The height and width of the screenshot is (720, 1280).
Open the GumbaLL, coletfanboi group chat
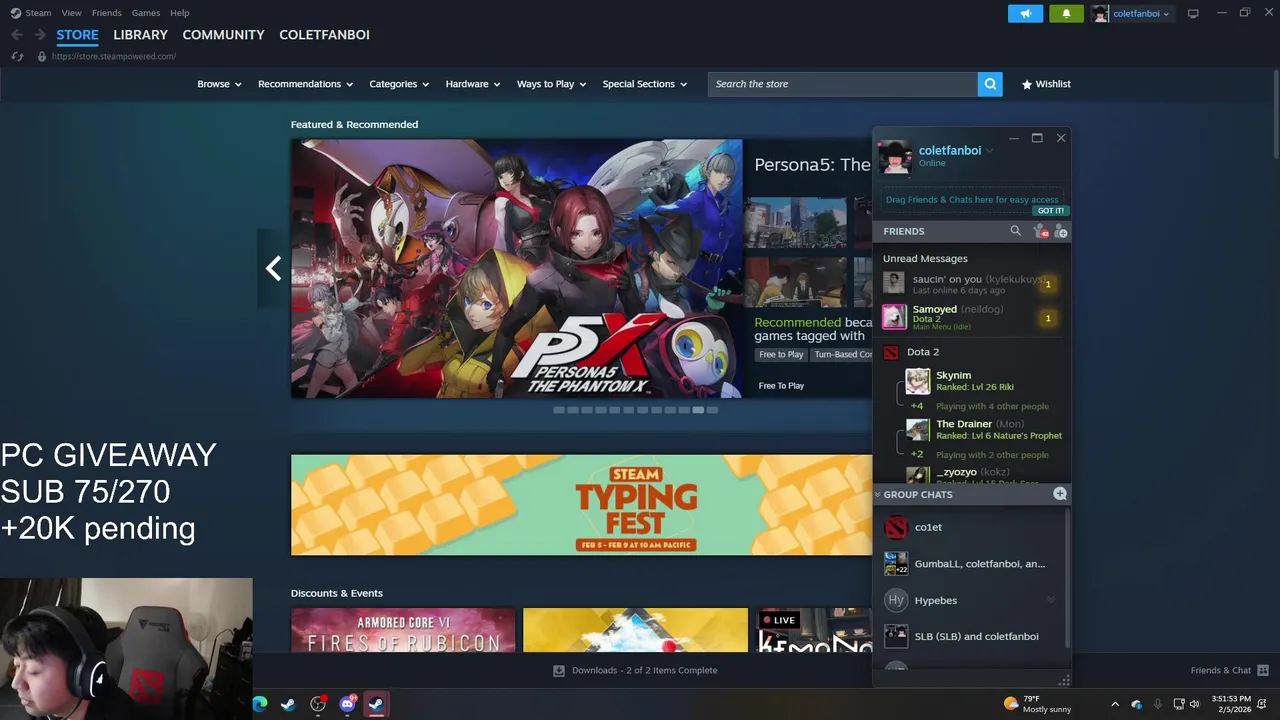coord(970,564)
